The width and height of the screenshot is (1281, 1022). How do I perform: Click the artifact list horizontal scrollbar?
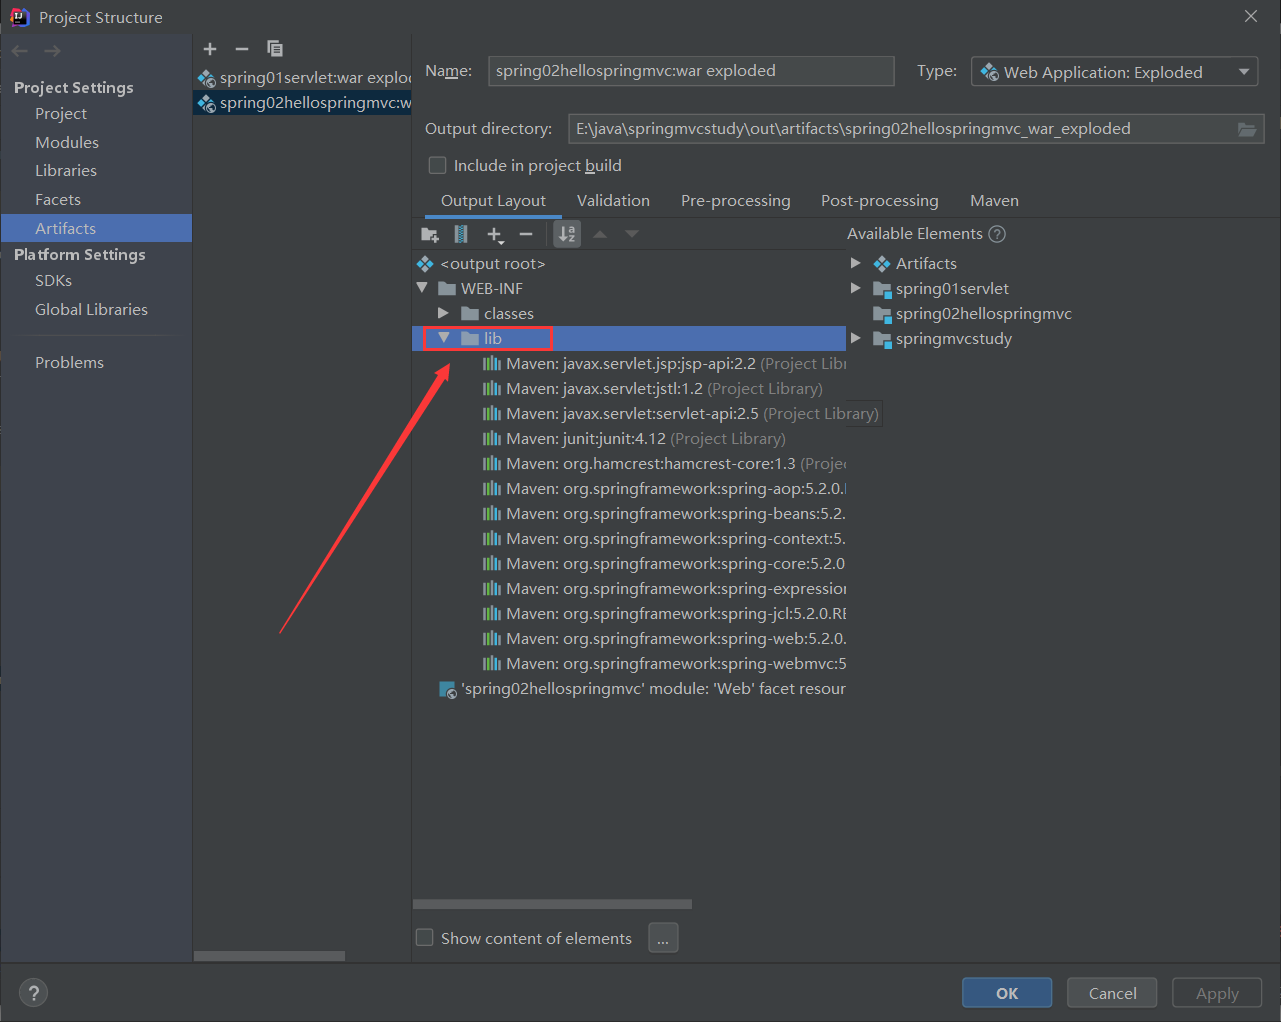[269, 956]
